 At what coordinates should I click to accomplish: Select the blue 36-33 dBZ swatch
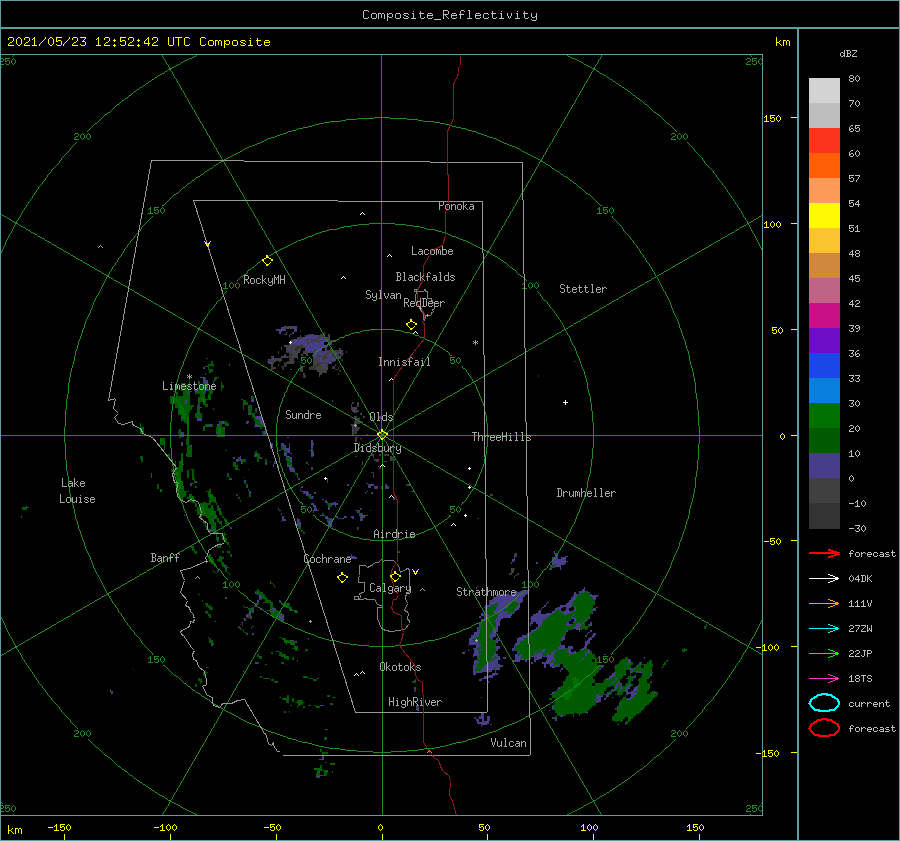pyautogui.click(x=824, y=366)
